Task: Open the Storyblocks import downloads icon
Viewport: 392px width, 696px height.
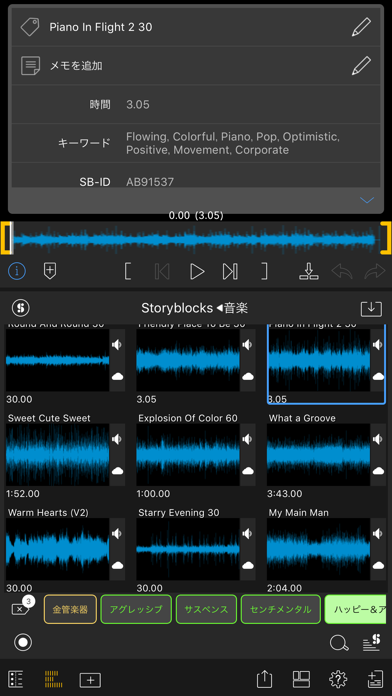Action: (371, 308)
